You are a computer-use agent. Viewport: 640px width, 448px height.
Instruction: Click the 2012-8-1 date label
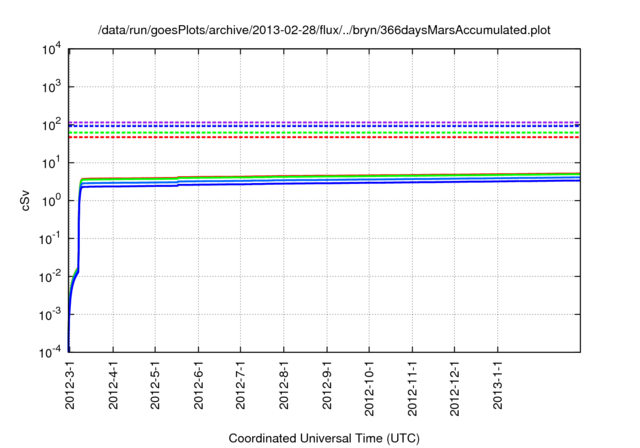(x=284, y=384)
